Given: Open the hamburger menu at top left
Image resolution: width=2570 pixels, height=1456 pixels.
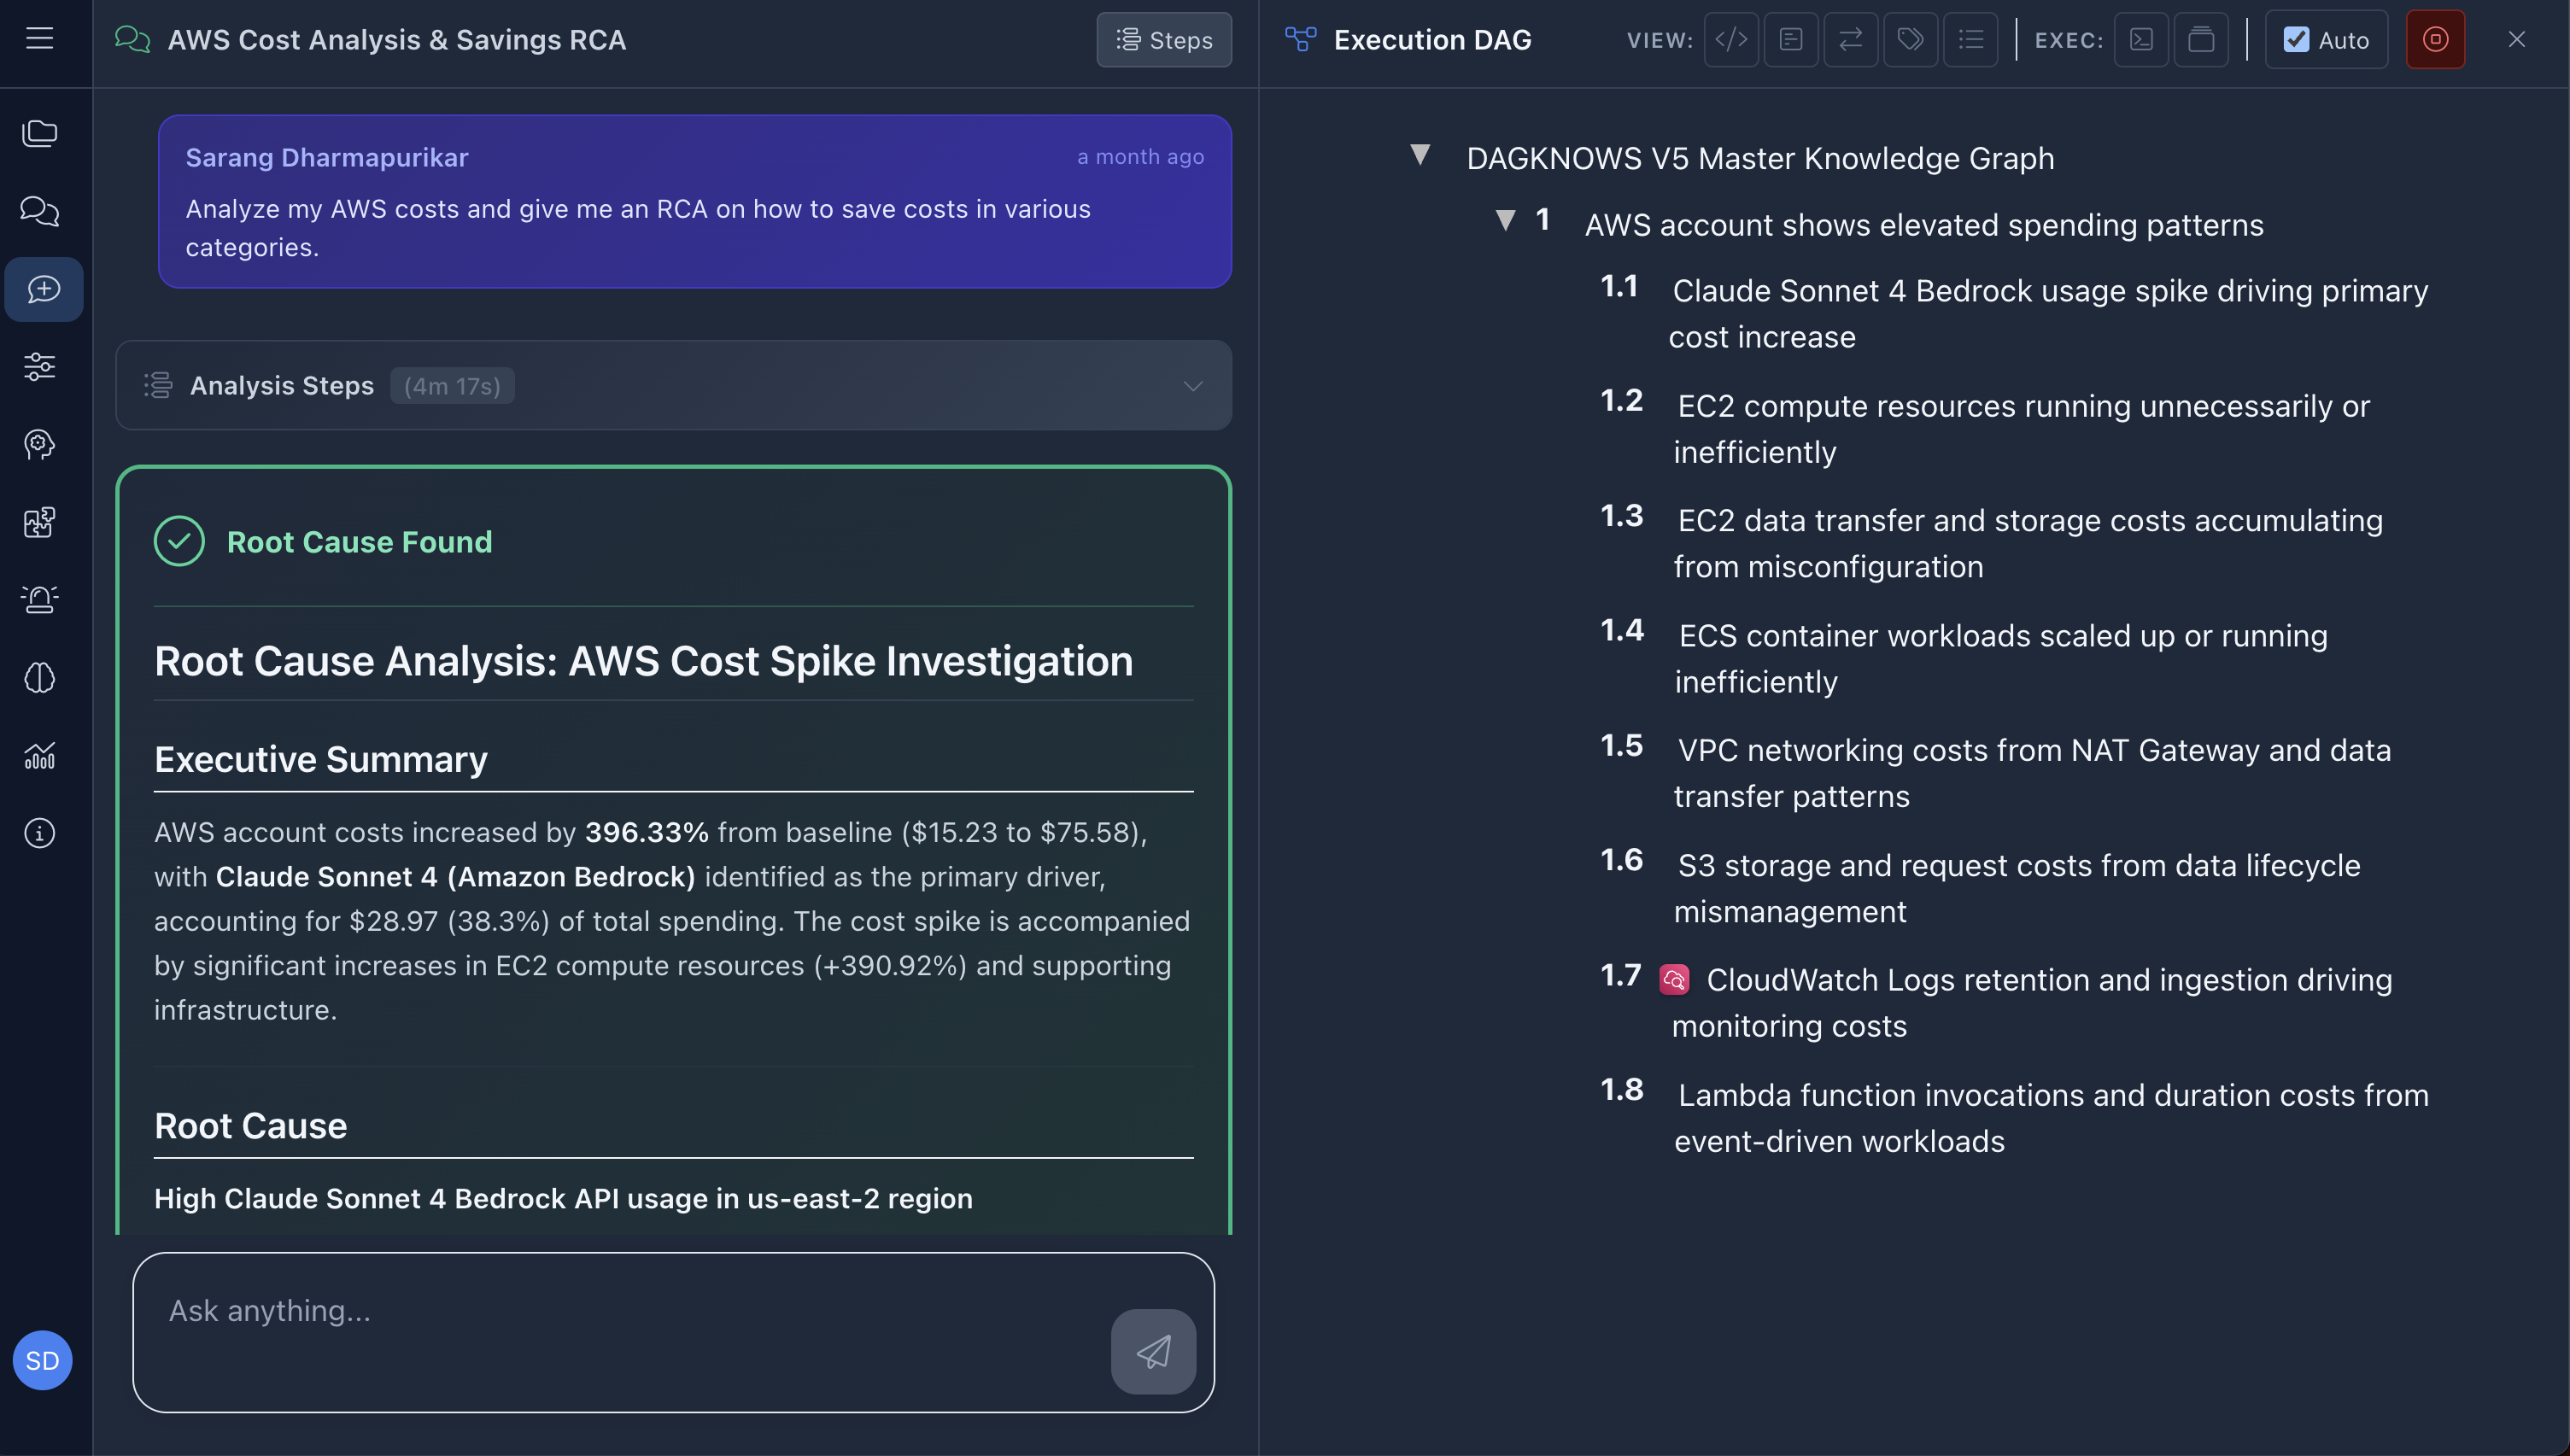Looking at the screenshot, I should (40, 38).
